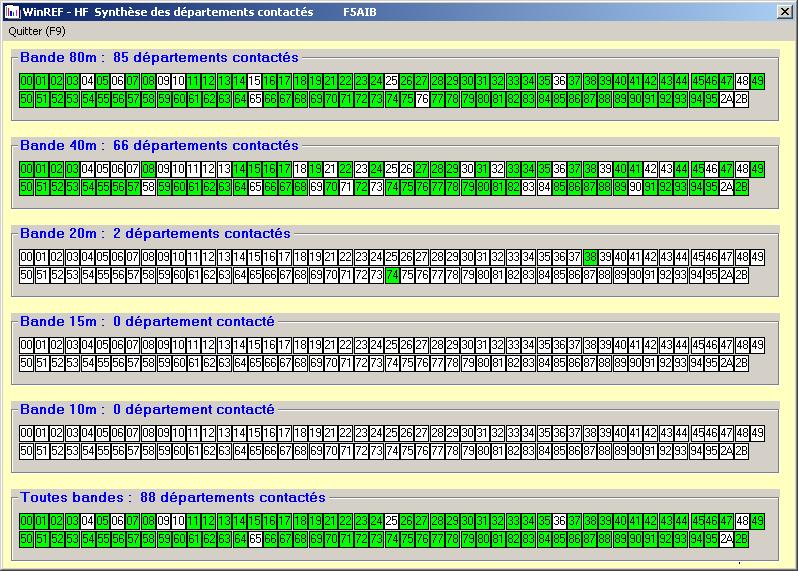Click the F5AIB callsign in title bar

(359, 12)
